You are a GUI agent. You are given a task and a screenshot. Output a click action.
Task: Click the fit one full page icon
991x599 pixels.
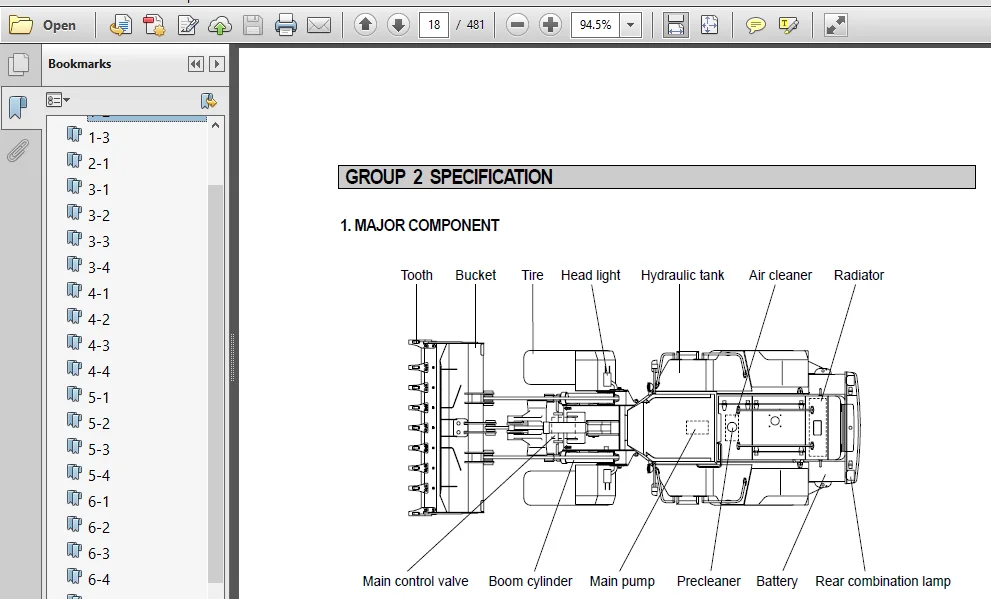pos(709,25)
